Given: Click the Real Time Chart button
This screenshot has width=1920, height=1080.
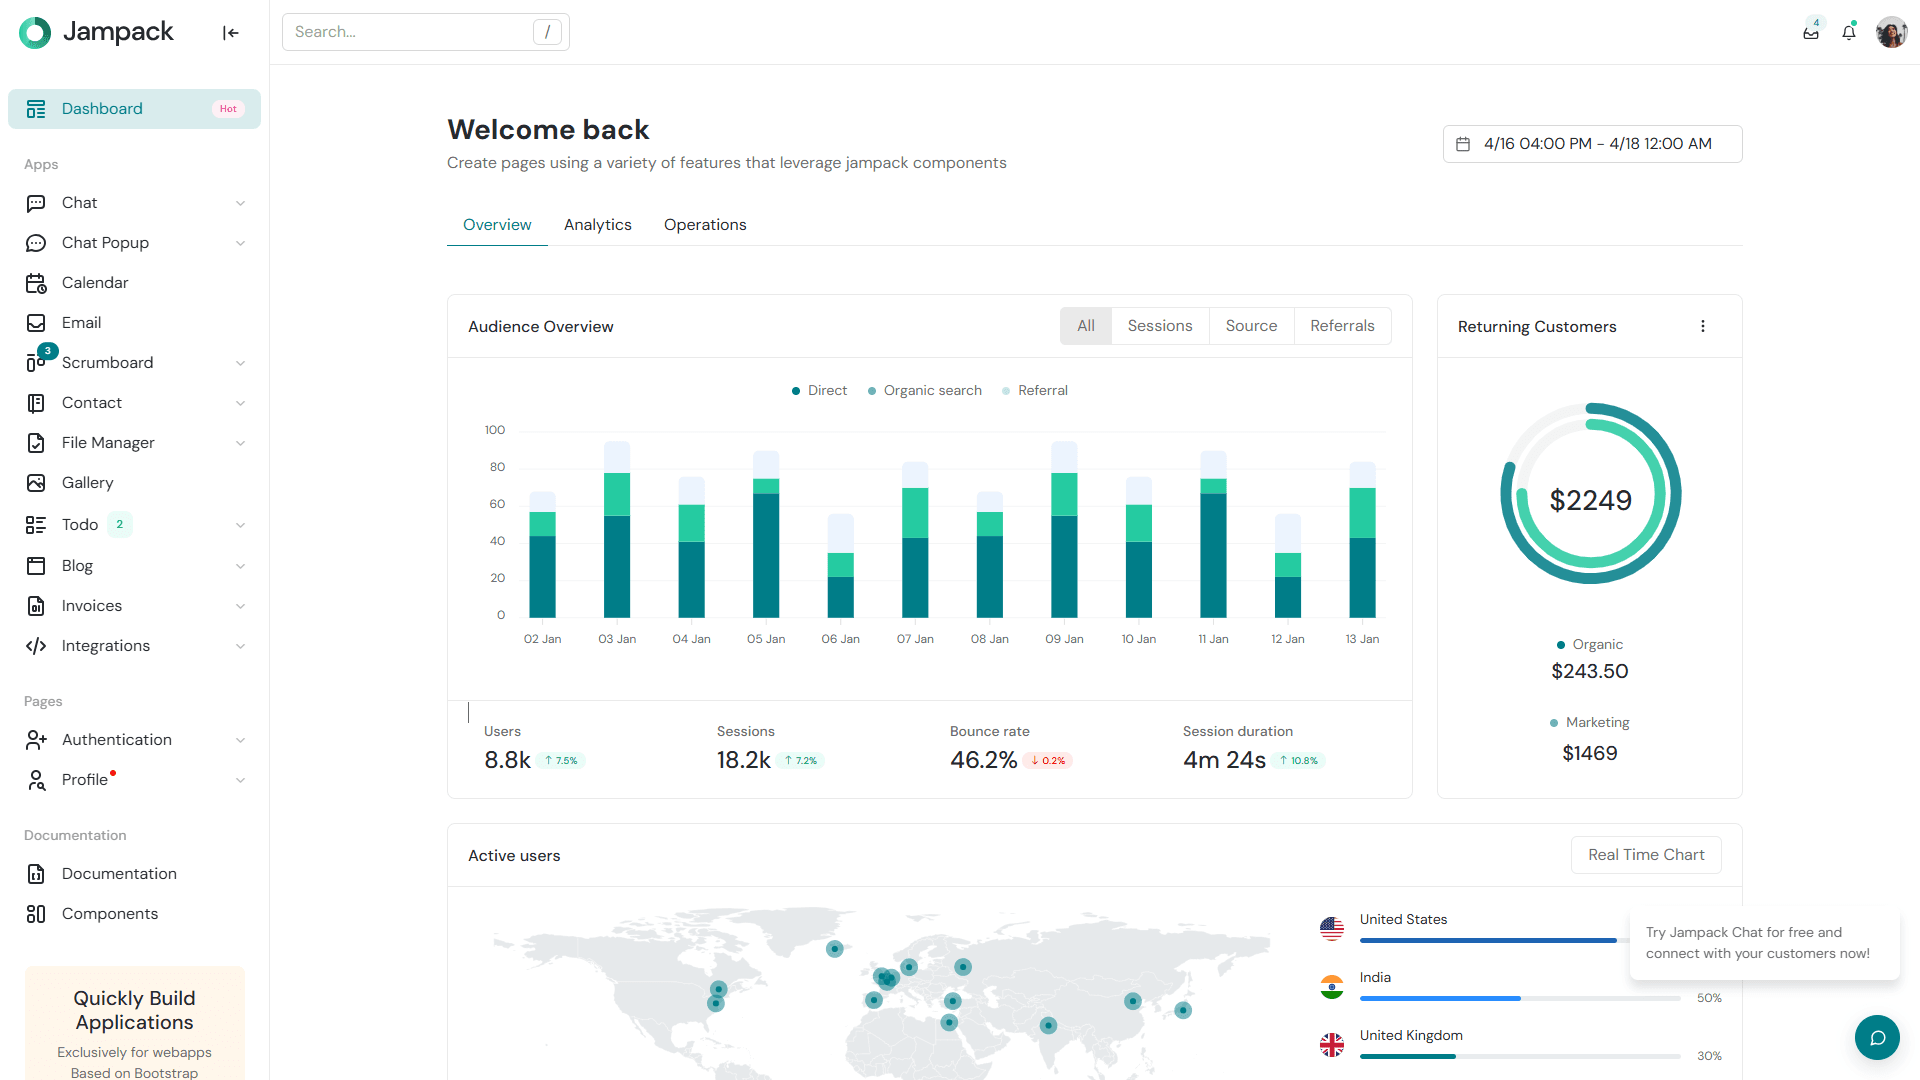Looking at the screenshot, I should click(1646, 855).
